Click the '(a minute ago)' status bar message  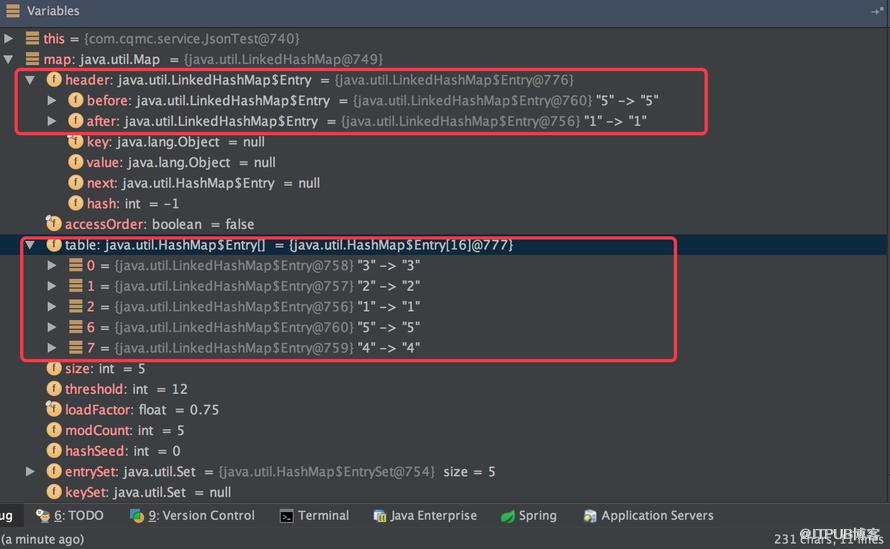[x=43, y=539]
